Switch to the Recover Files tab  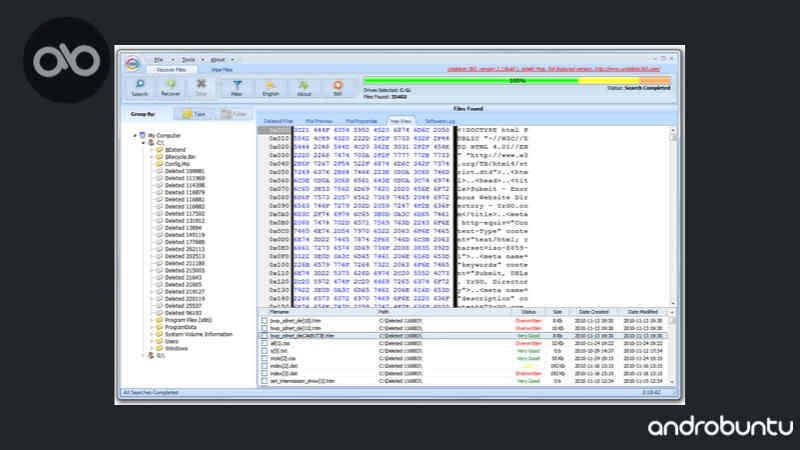[x=171, y=69]
